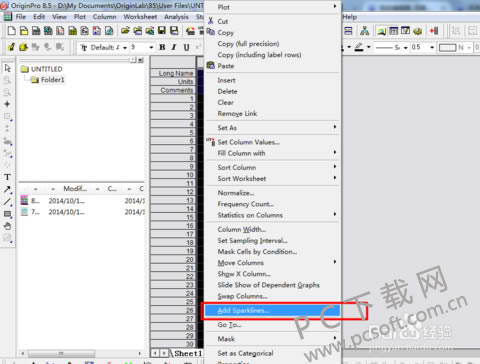Toggle Underline formatting

click(186, 47)
